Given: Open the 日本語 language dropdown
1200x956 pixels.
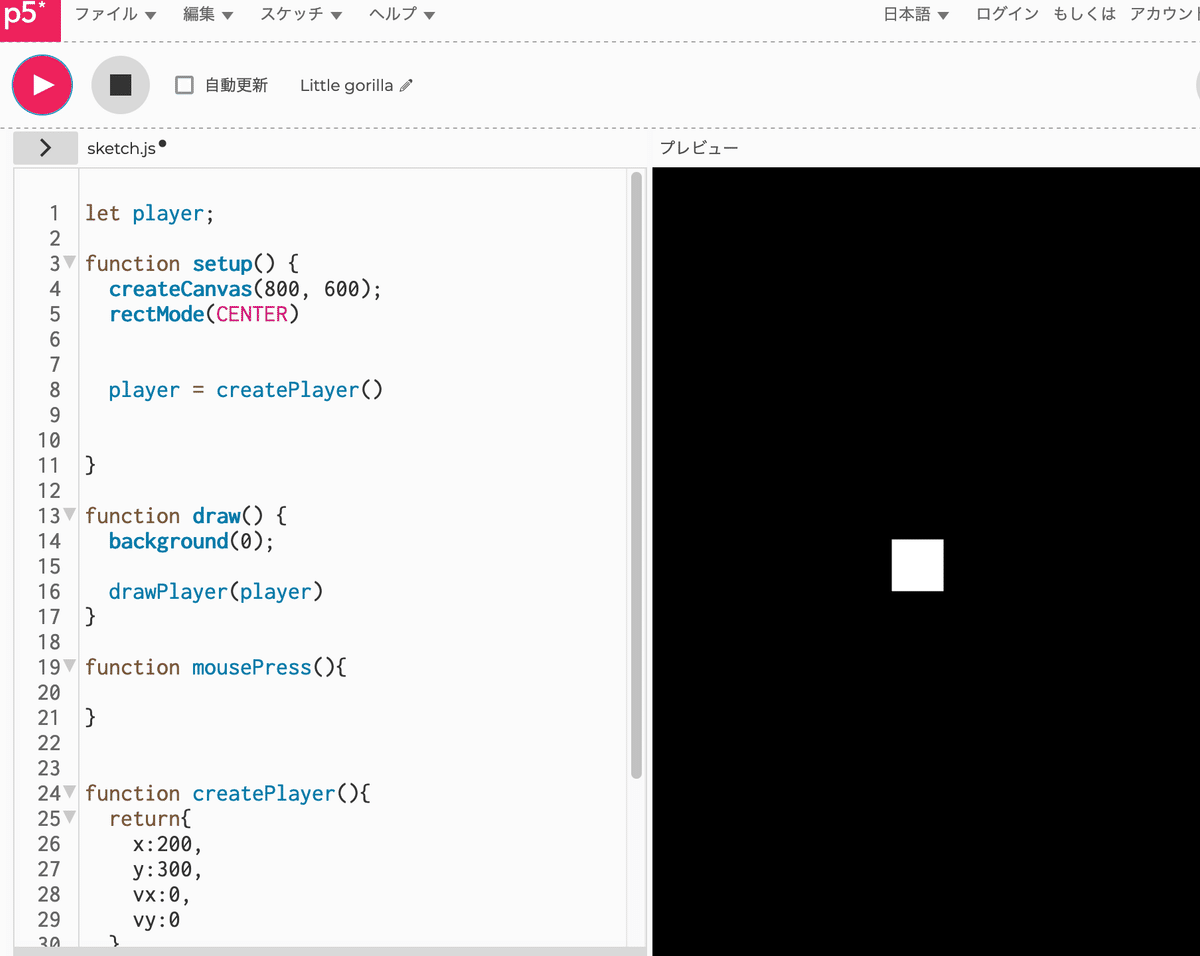Looking at the screenshot, I should tap(914, 14).
